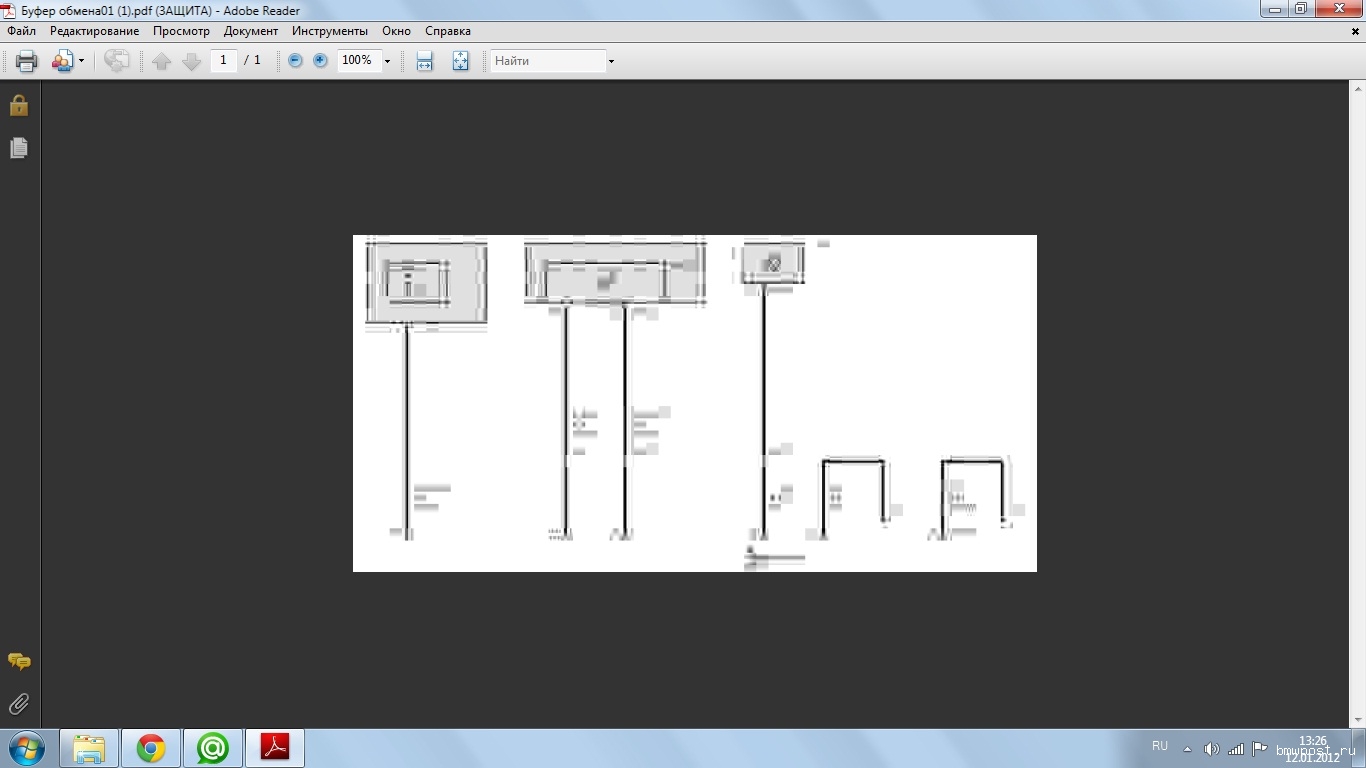Open the security lock panel in sidebar
The height and width of the screenshot is (768, 1366).
tap(19, 105)
